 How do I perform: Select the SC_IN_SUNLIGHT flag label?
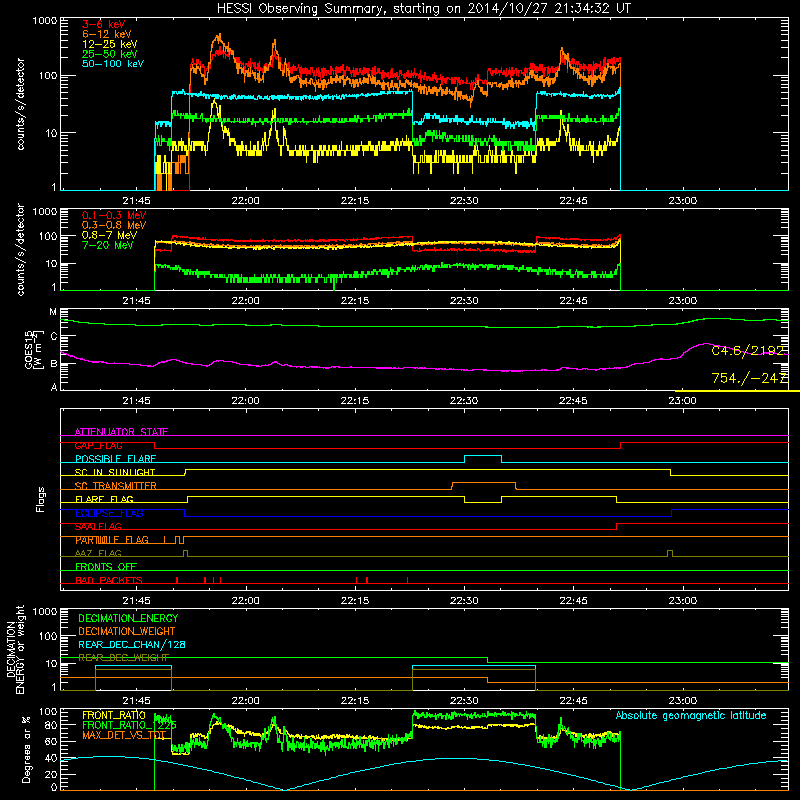coord(115,472)
